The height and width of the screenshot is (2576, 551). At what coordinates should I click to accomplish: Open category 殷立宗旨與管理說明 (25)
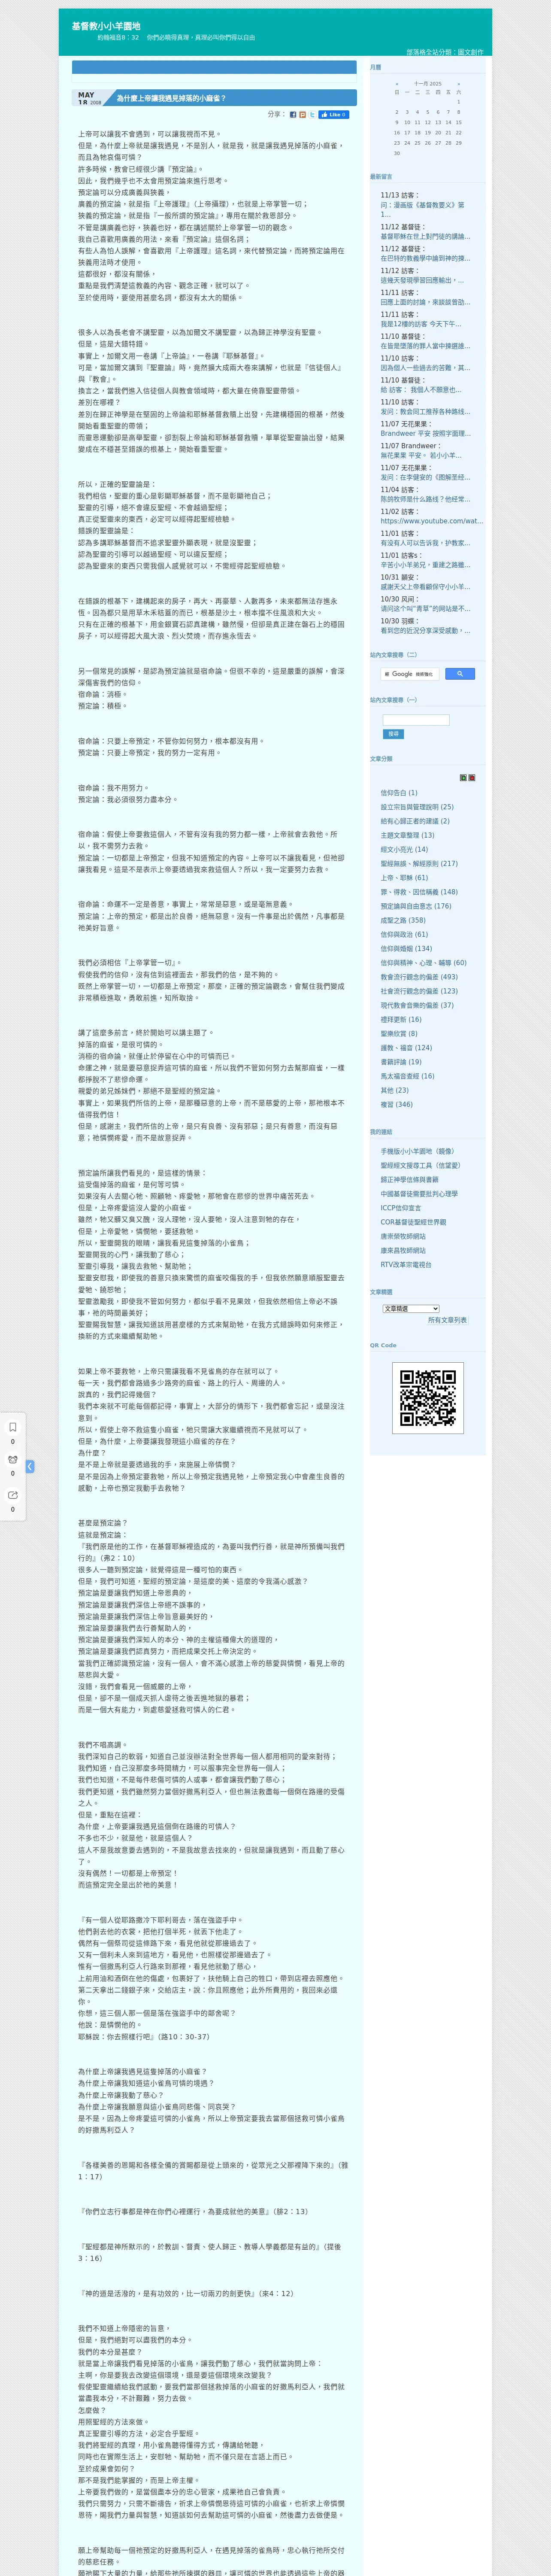pos(417,807)
